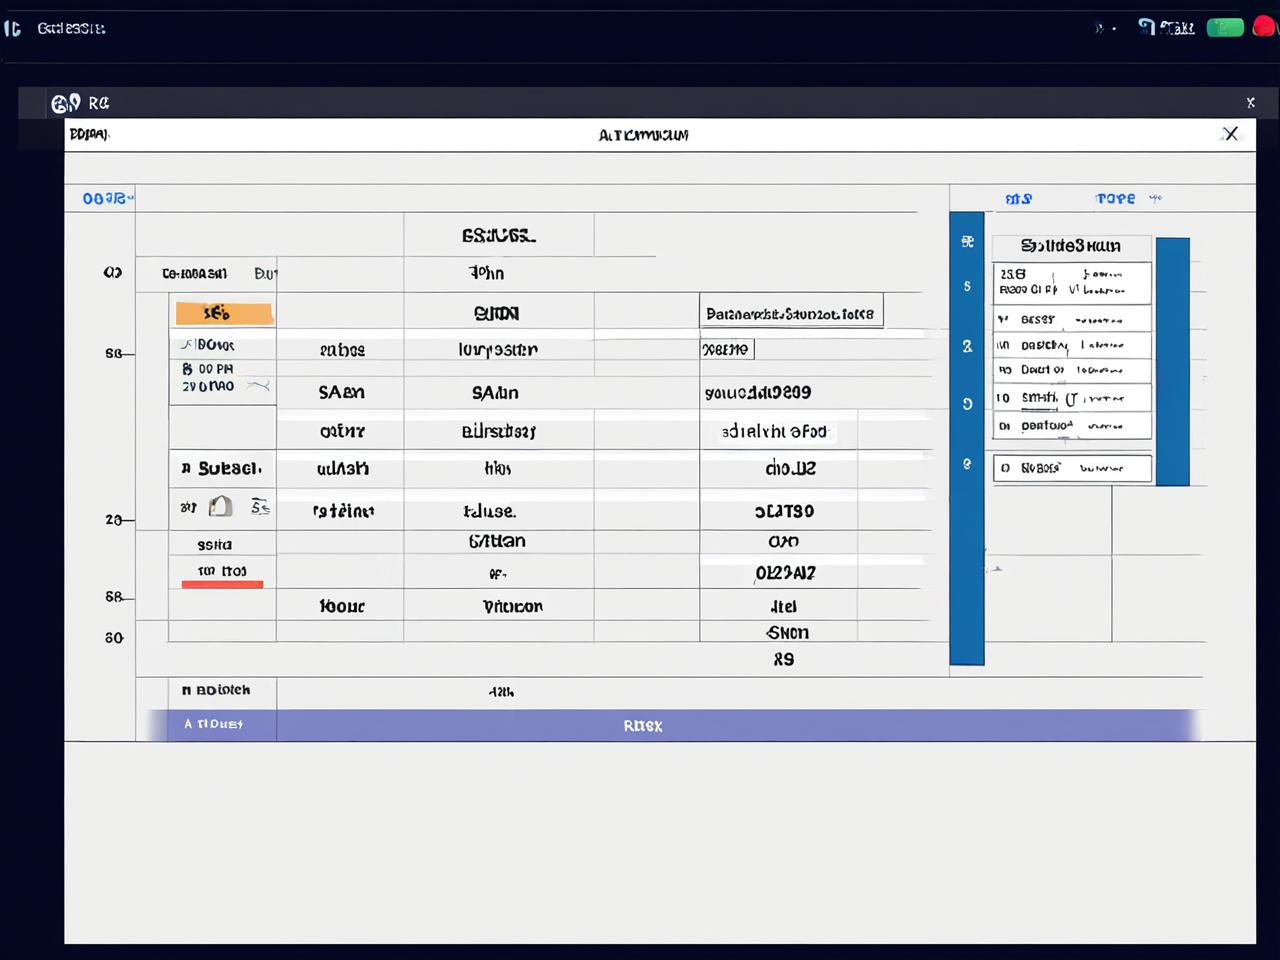Open the blue dropdown at top-left of panel

[107, 199]
